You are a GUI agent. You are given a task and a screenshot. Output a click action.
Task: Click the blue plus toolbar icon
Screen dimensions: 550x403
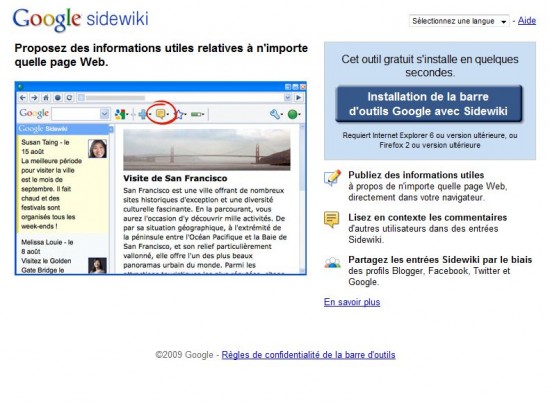point(143,114)
